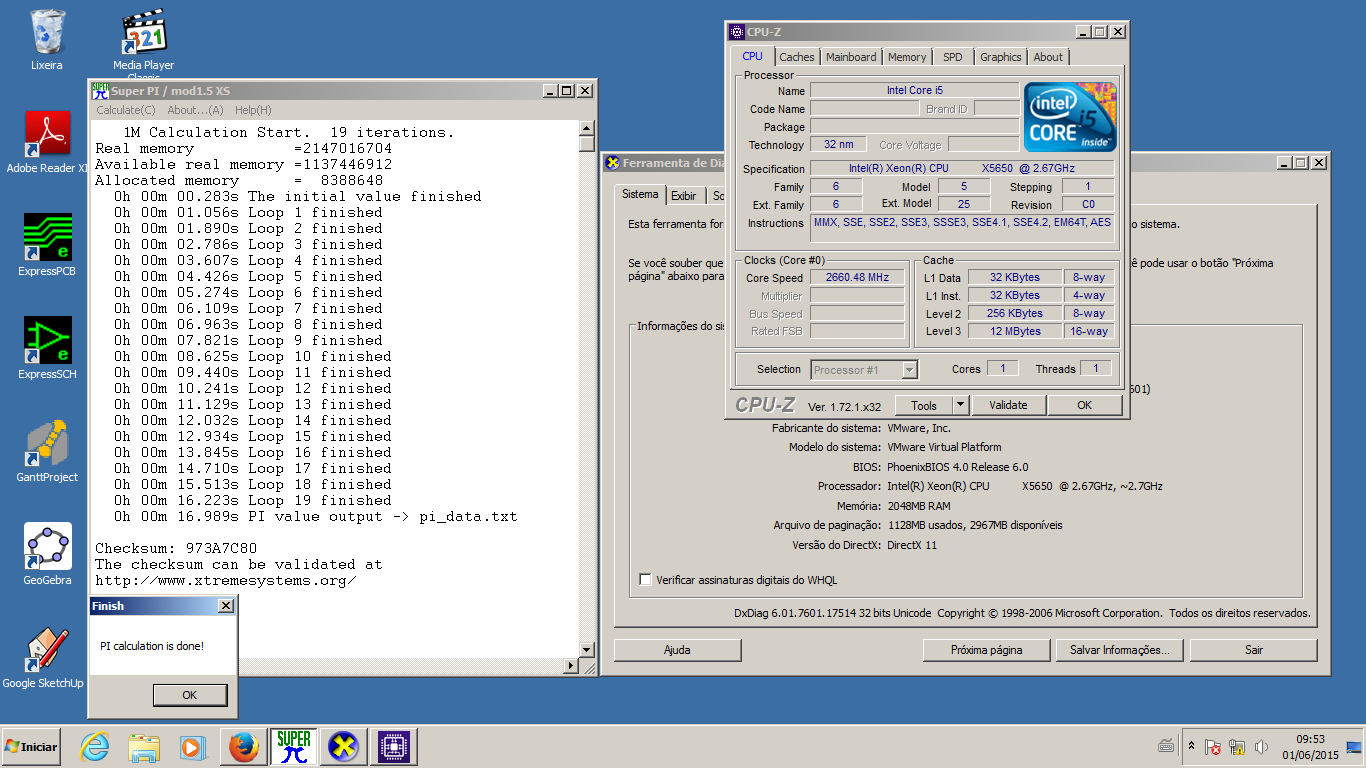Open the Calculate(C) menu in Super PI
Screen dimensions: 1366x768
[x=126, y=110]
